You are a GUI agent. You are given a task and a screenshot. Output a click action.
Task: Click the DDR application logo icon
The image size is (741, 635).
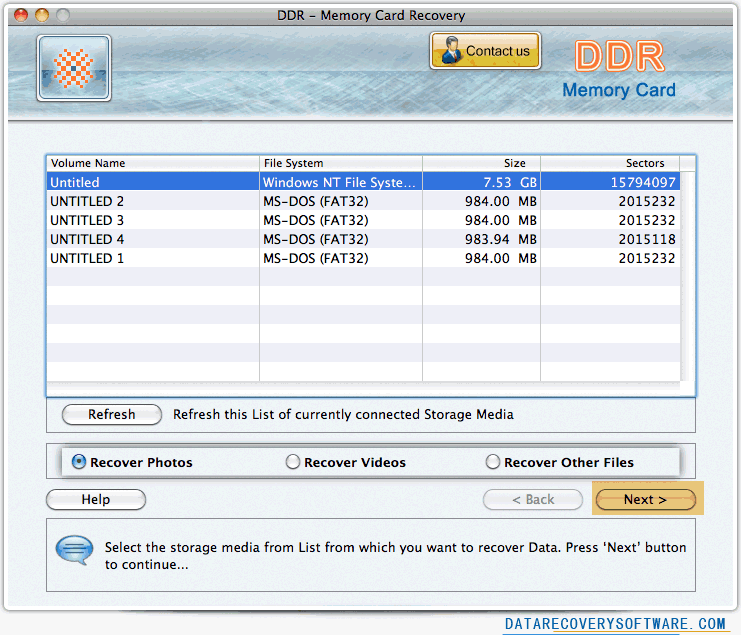74,68
